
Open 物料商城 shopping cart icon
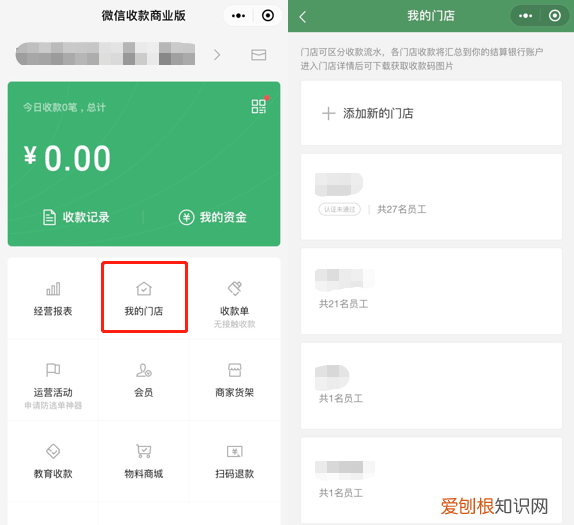click(x=144, y=451)
